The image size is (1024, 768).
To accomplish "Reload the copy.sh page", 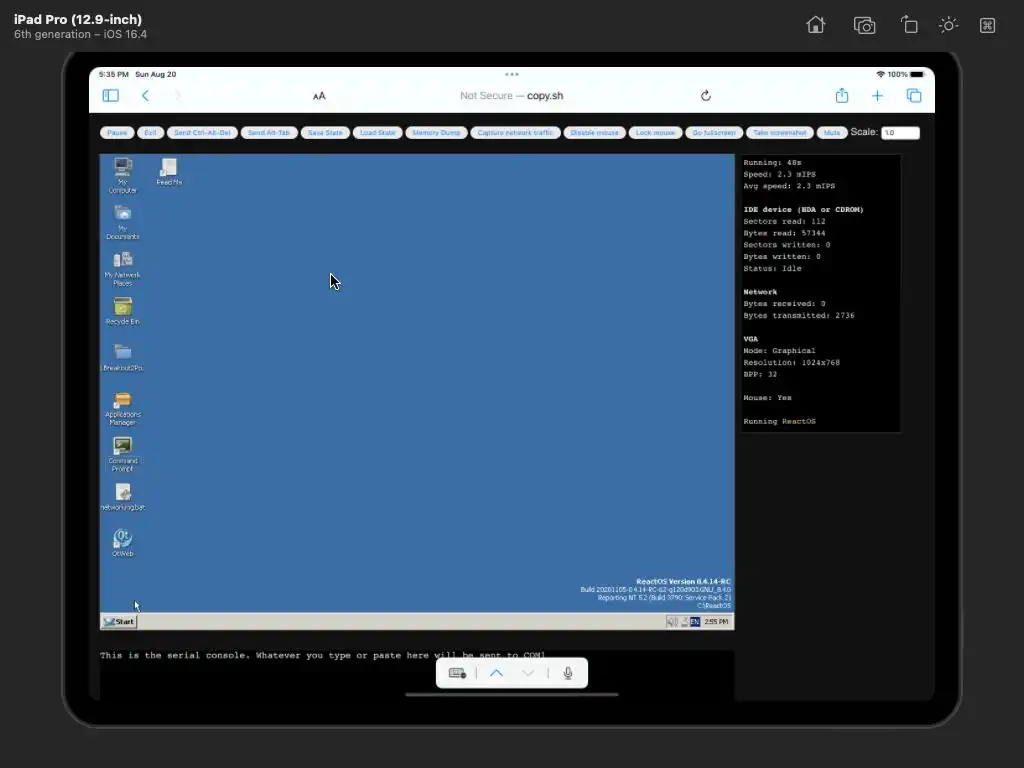I will (705, 95).
